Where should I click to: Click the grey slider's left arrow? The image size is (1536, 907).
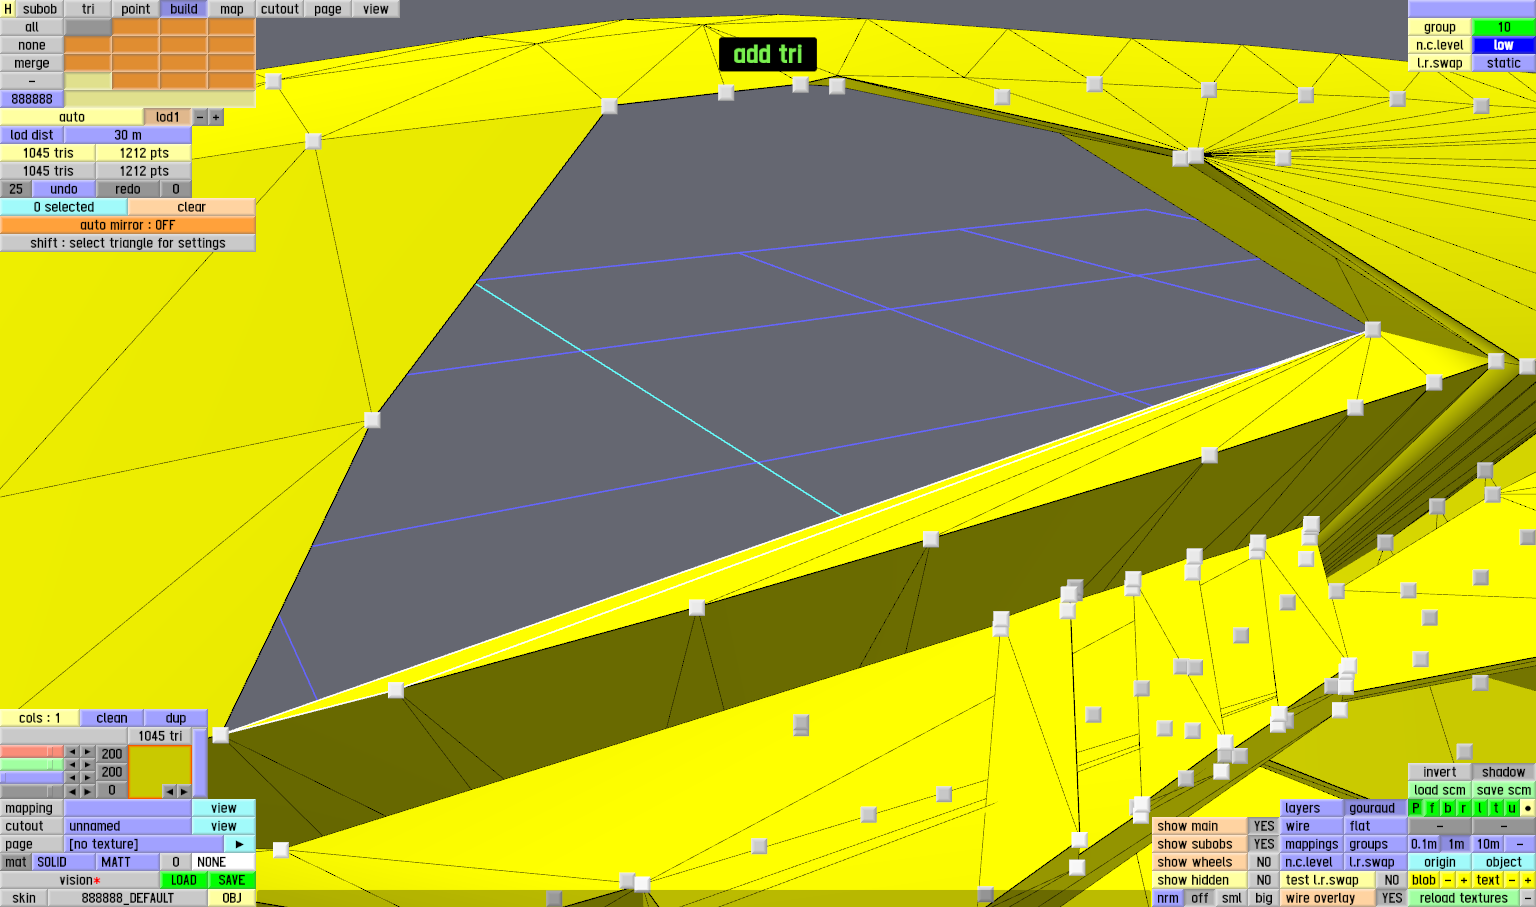[72, 791]
